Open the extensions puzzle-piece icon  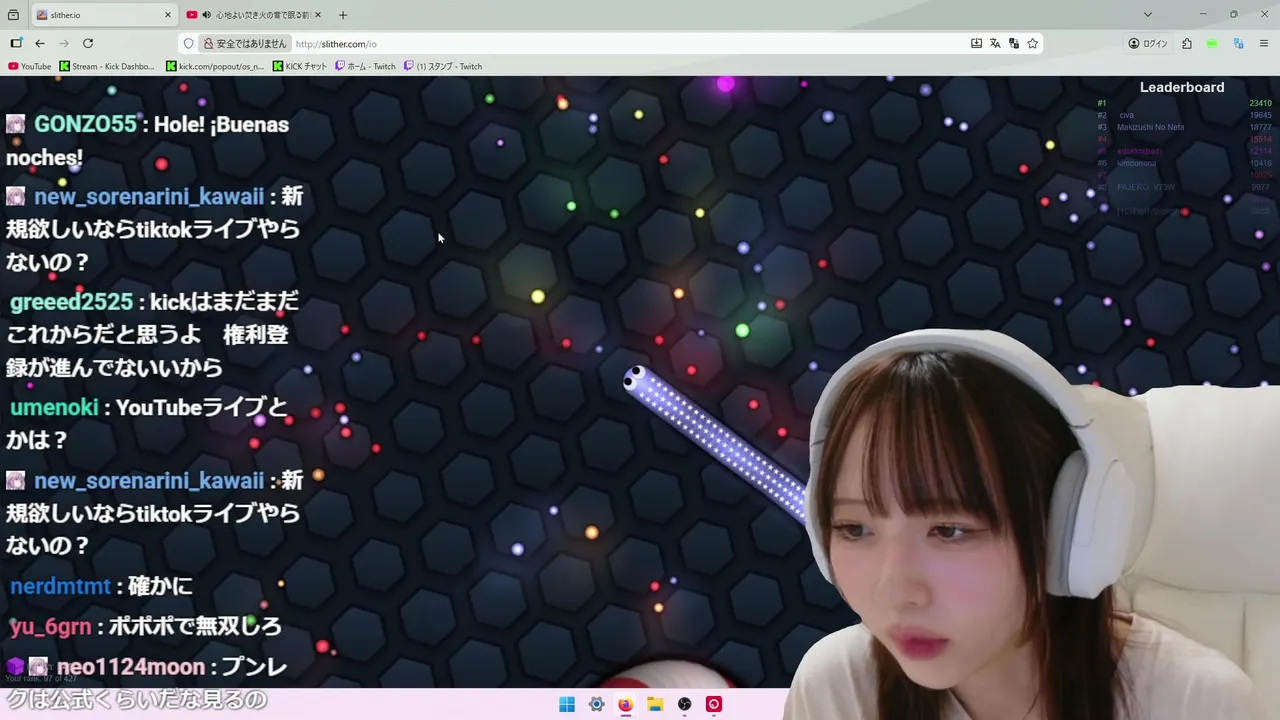tap(1187, 43)
